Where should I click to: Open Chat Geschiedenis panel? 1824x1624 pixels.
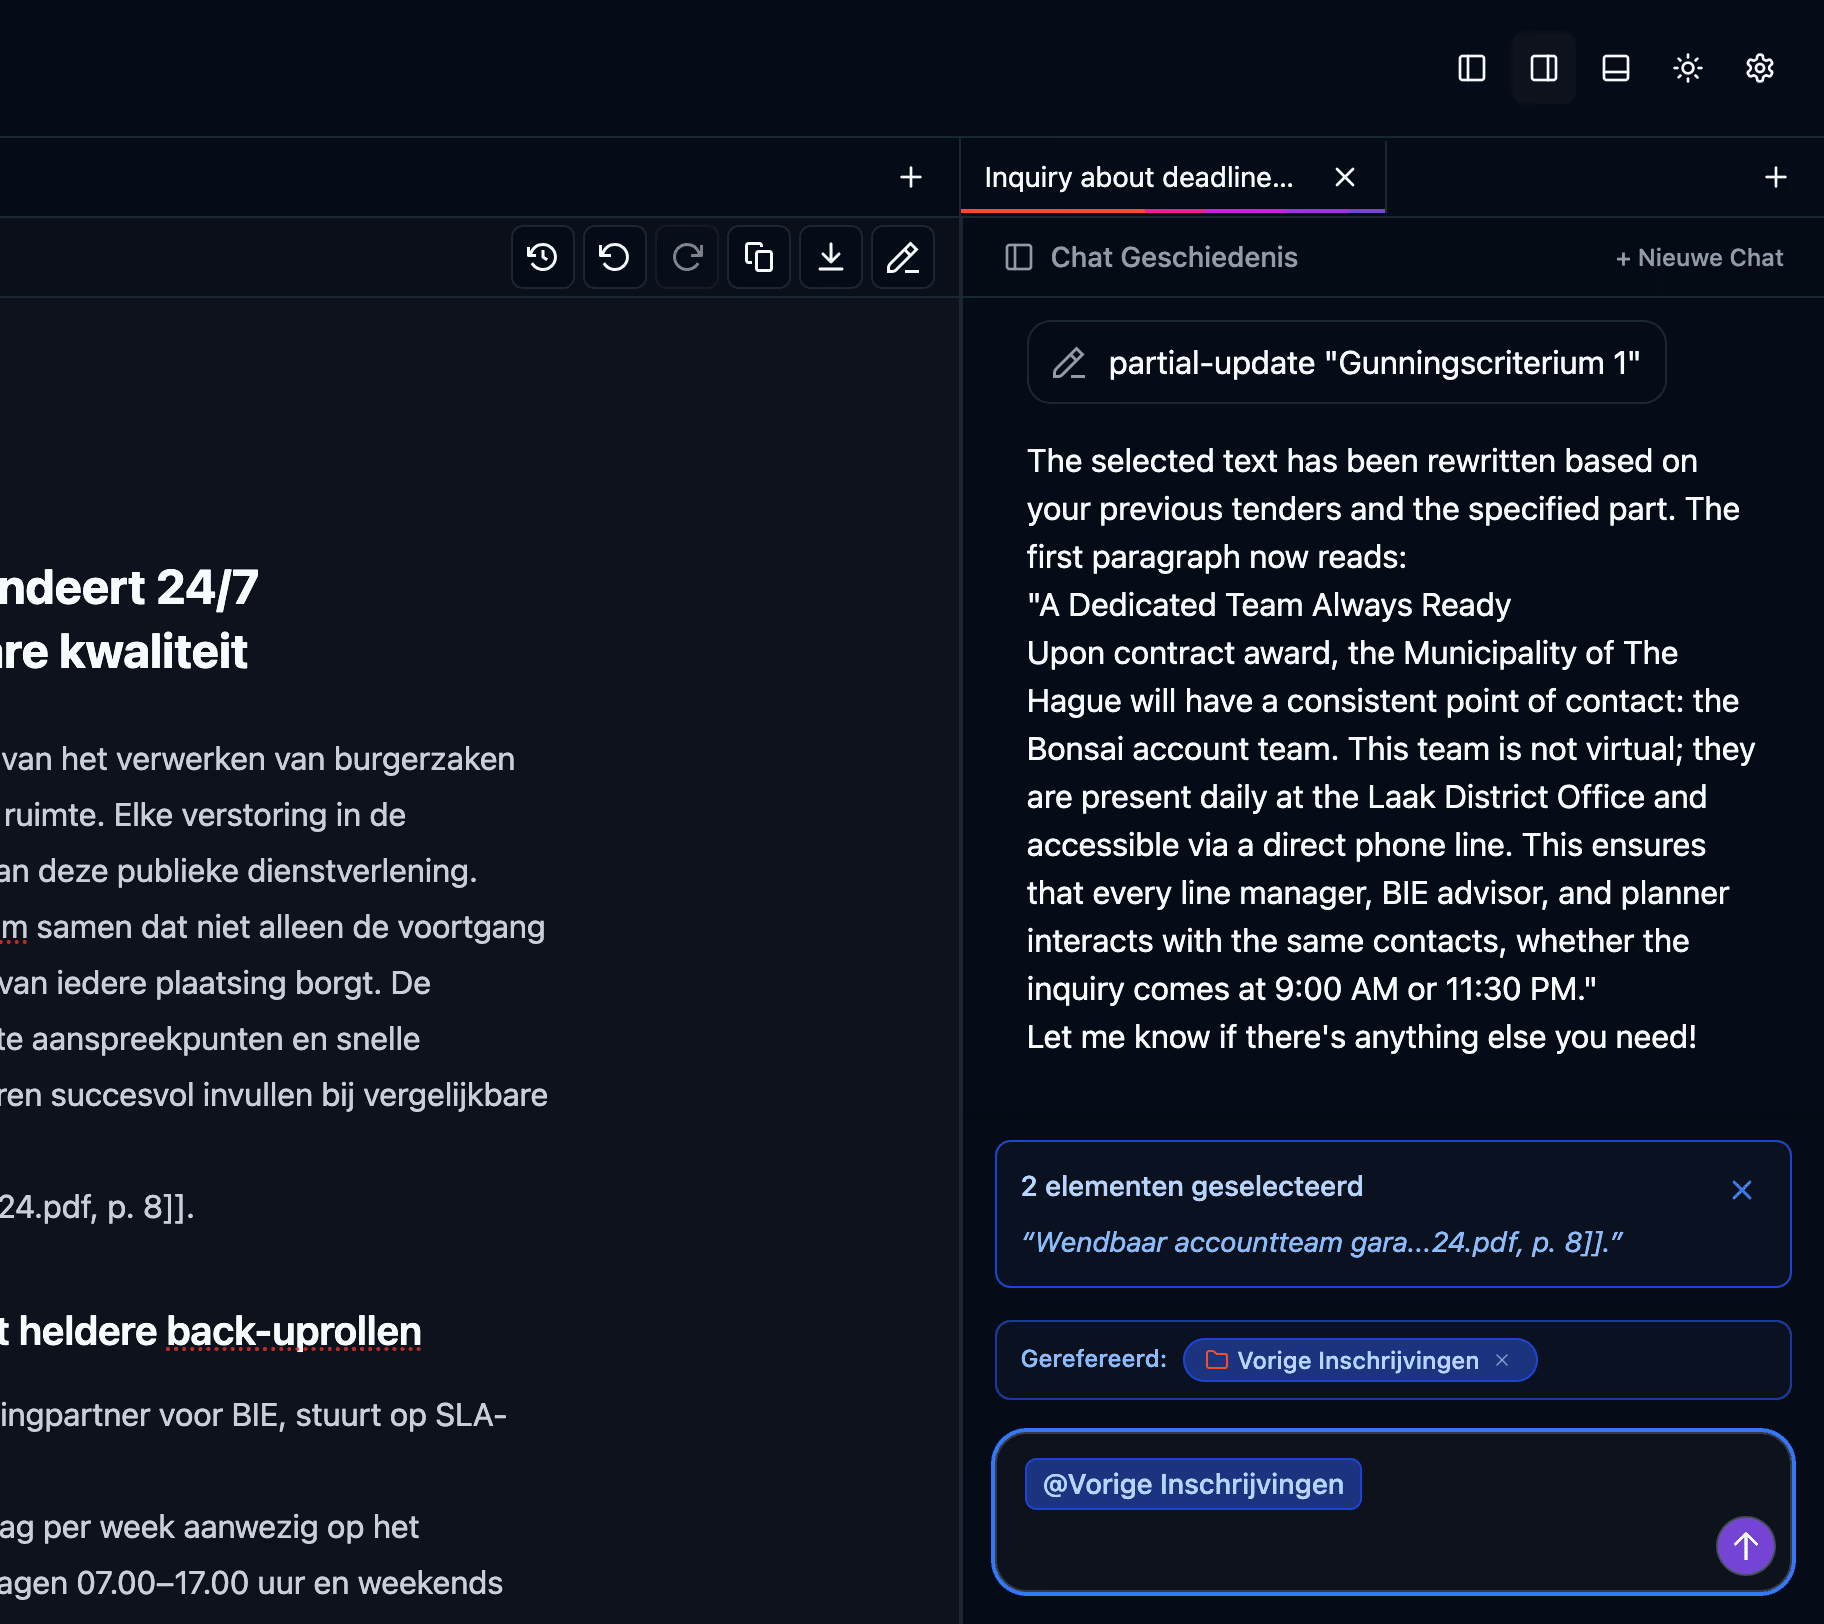[1151, 257]
